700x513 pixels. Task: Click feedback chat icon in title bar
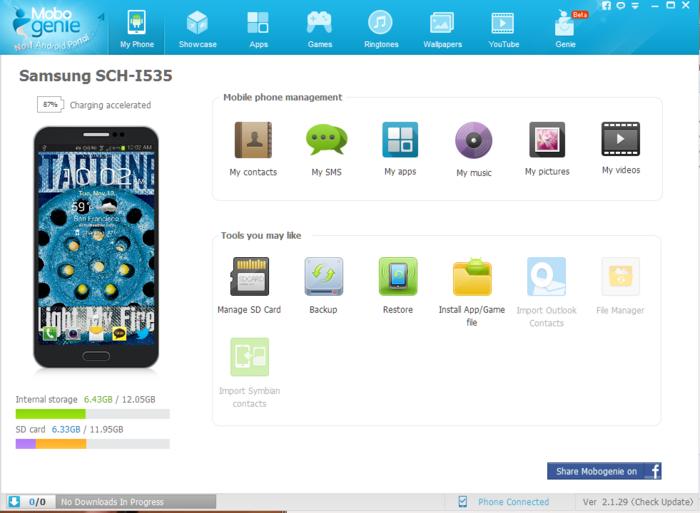click(x=621, y=5)
